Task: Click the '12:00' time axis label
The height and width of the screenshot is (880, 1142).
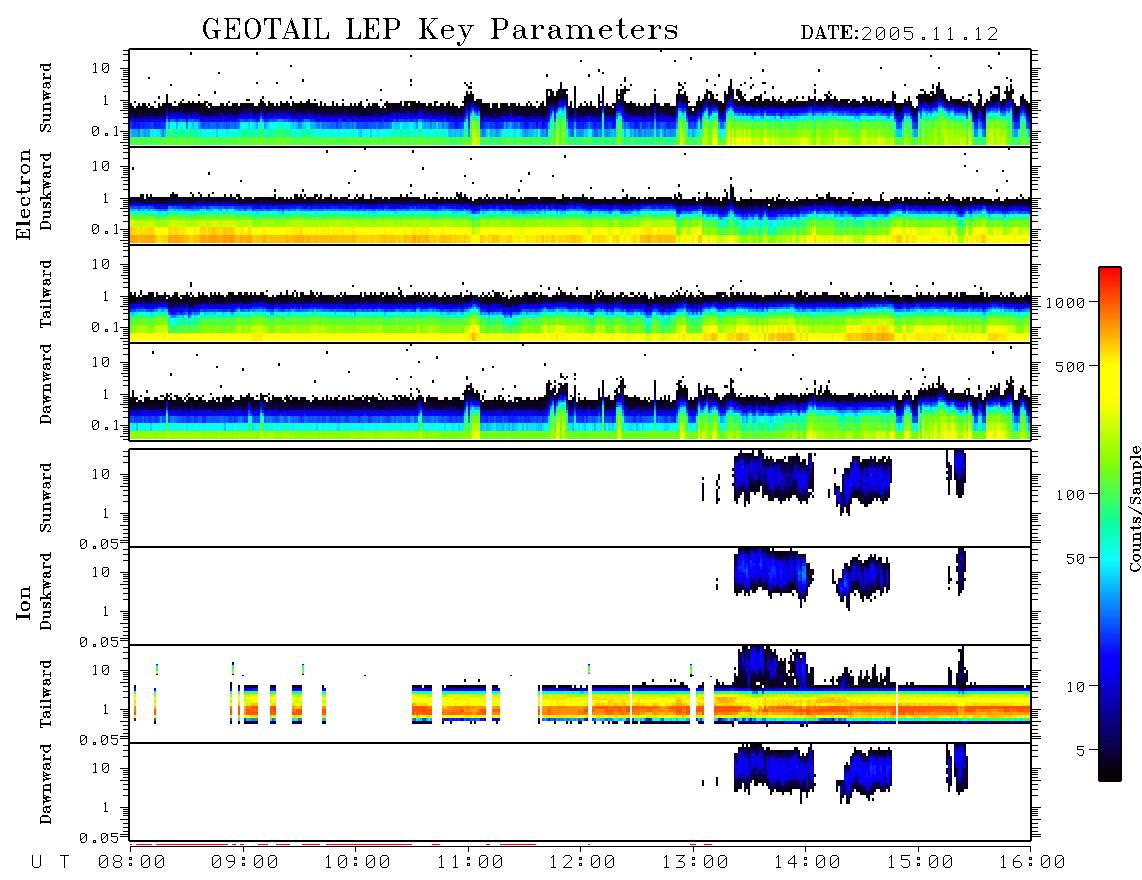Action: [x=582, y=862]
